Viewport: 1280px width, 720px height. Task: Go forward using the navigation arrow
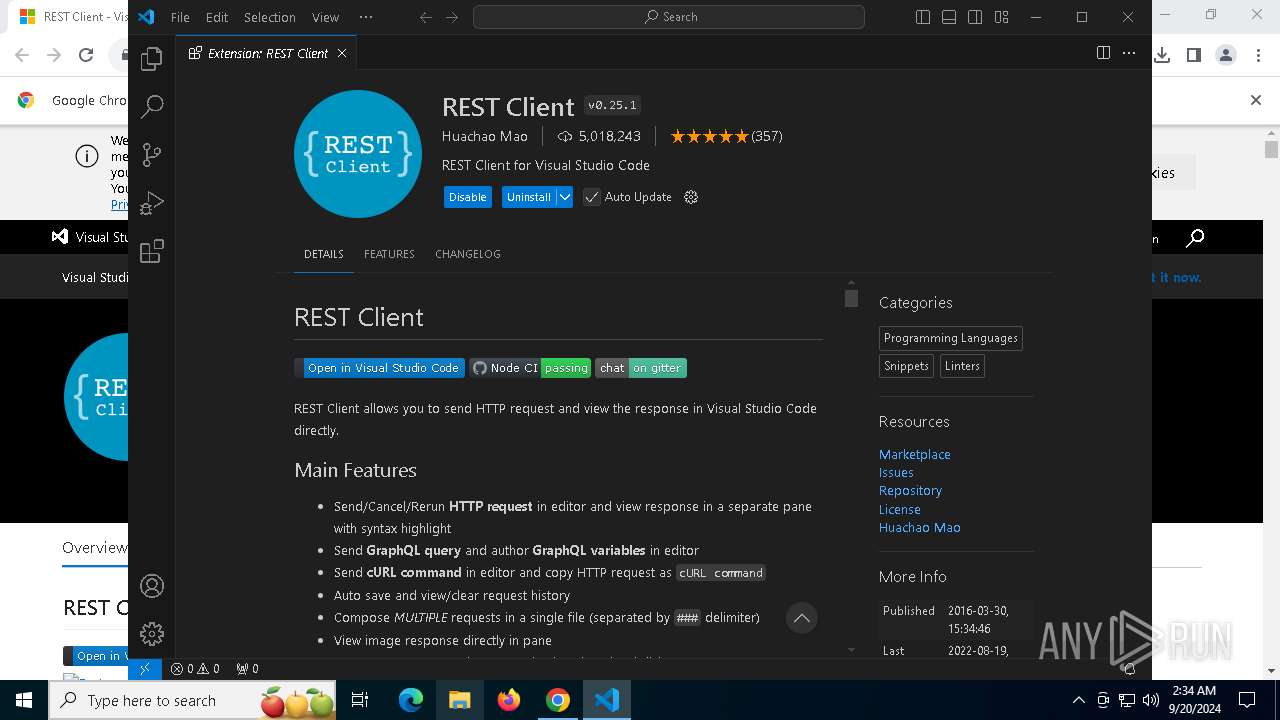(452, 17)
